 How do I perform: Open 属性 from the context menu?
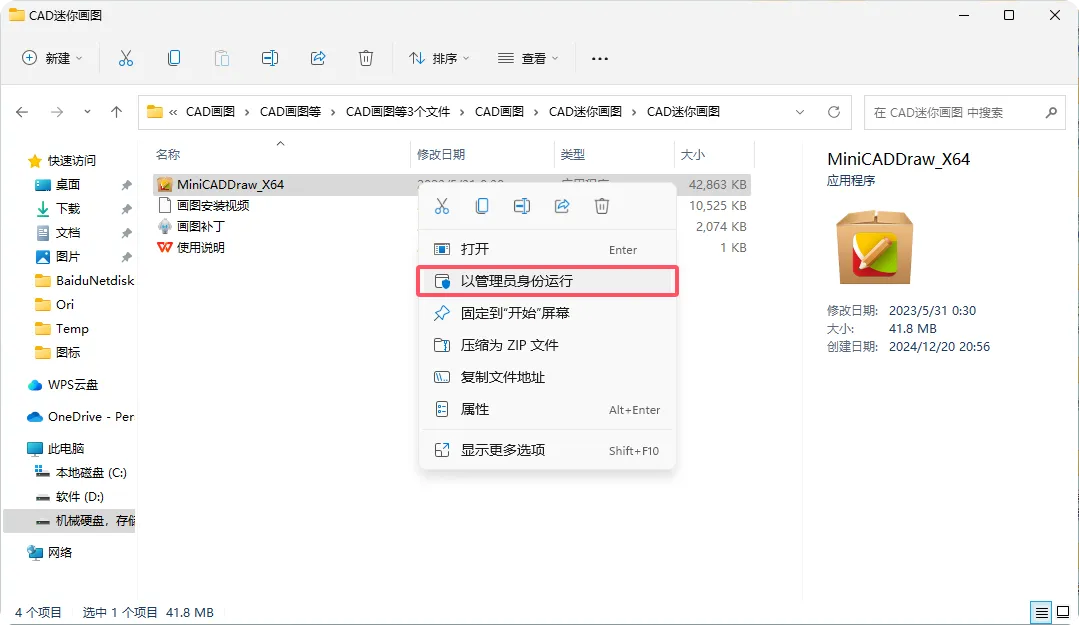(x=547, y=410)
